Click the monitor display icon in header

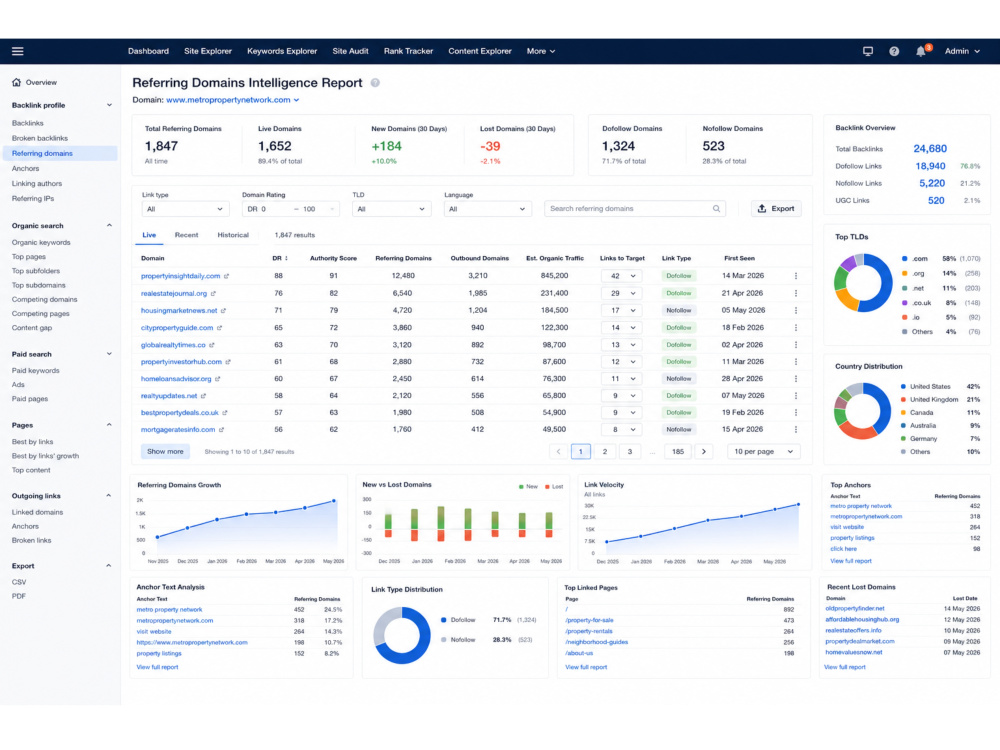[x=867, y=51]
